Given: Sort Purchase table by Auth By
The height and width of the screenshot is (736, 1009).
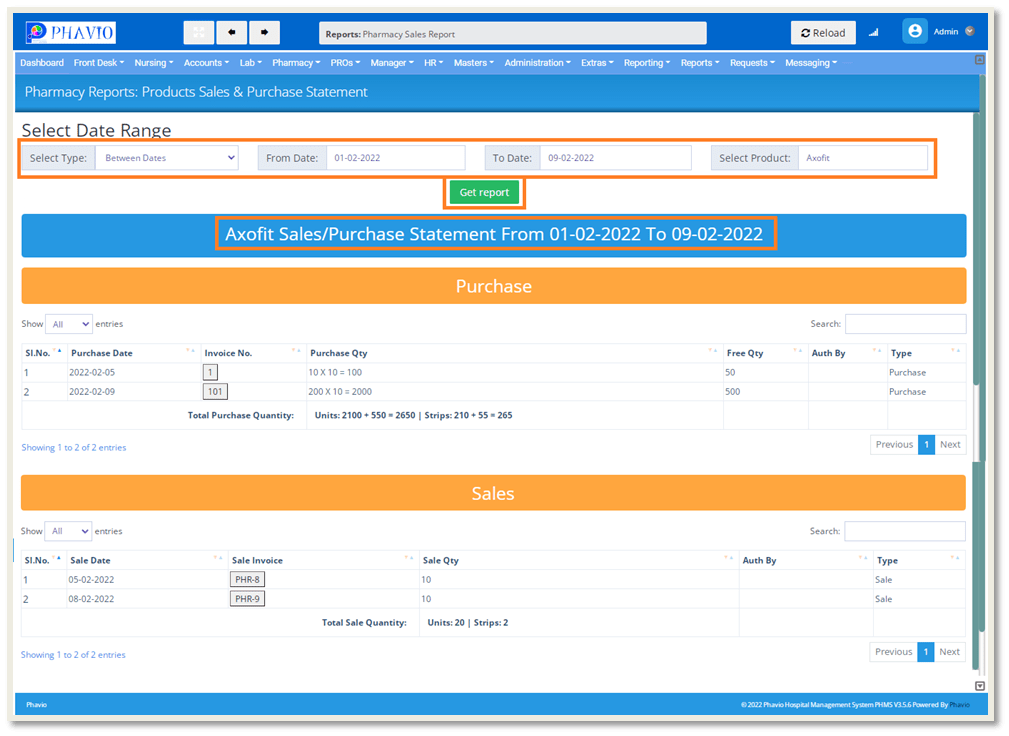Looking at the screenshot, I should (847, 353).
